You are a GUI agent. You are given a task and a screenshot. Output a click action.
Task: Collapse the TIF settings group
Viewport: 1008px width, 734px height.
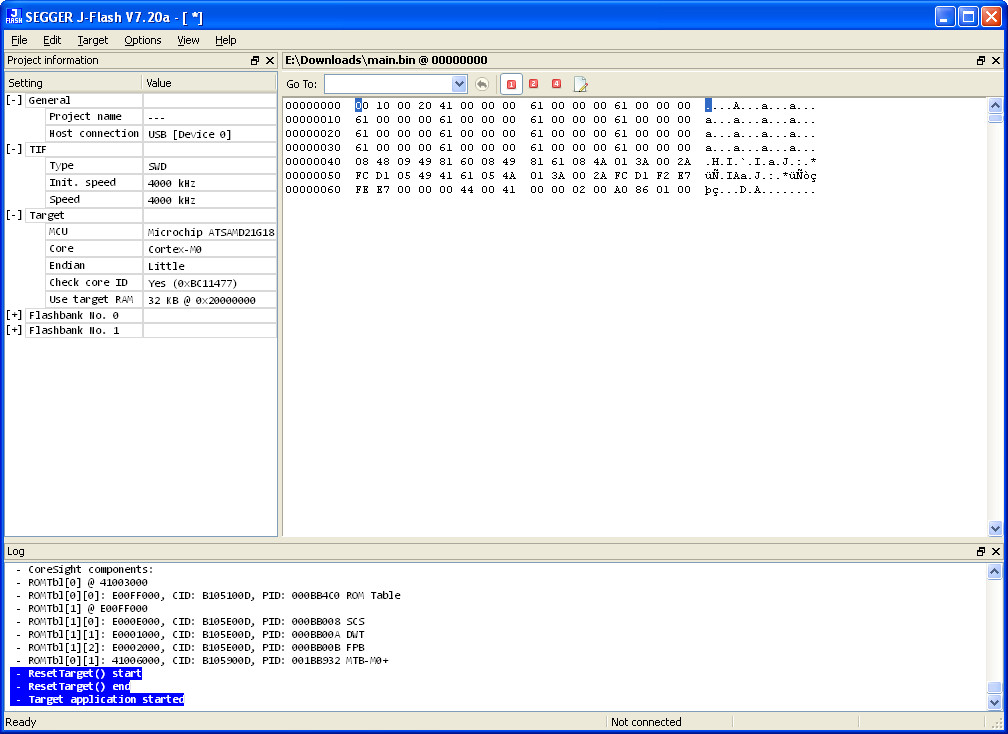click(14, 149)
